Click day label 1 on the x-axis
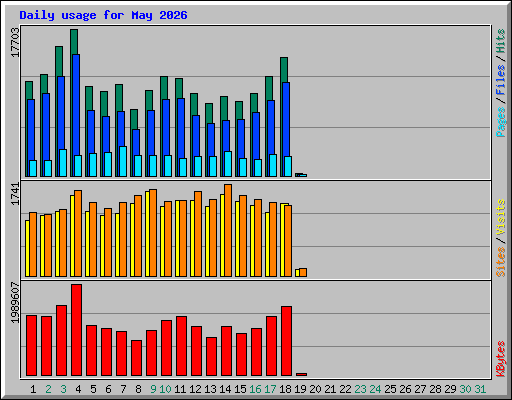 pos(33,389)
